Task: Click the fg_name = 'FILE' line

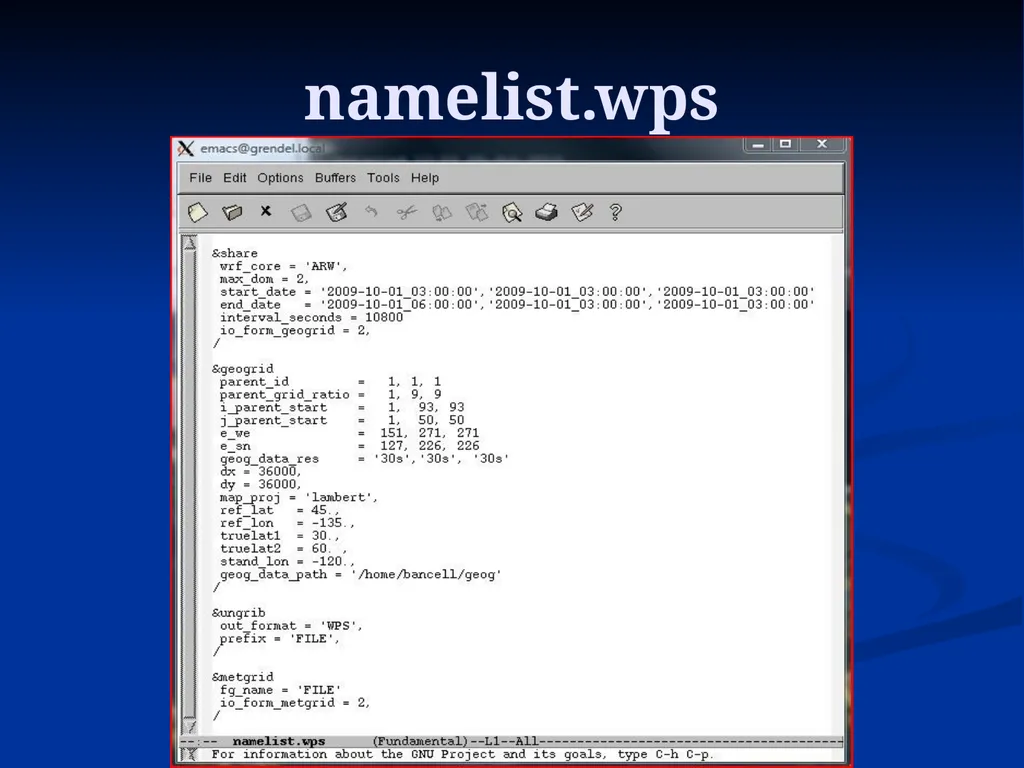Action: coord(280,690)
